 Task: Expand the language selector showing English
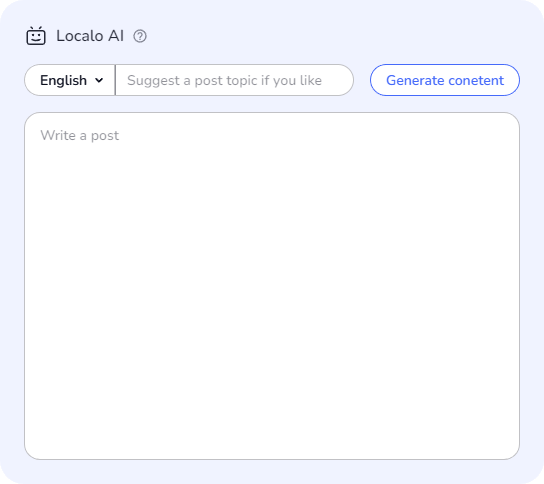pyautogui.click(x=70, y=80)
